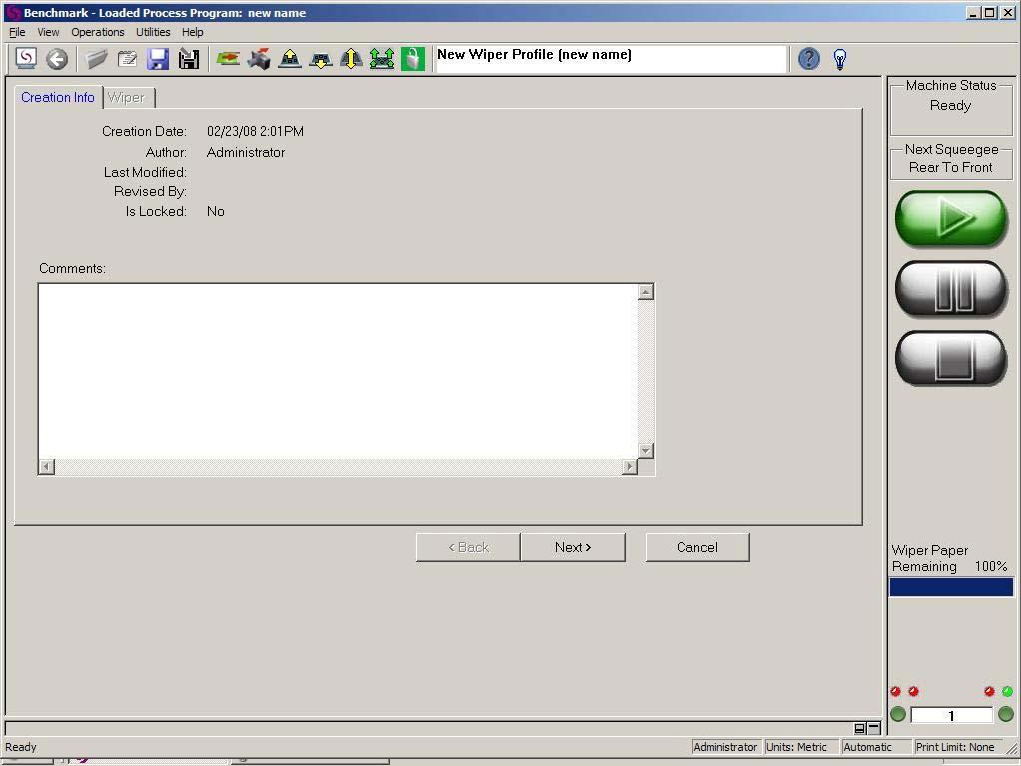Click the blue floppy save icon
Screen dimensions: 1021x766
[158, 59]
